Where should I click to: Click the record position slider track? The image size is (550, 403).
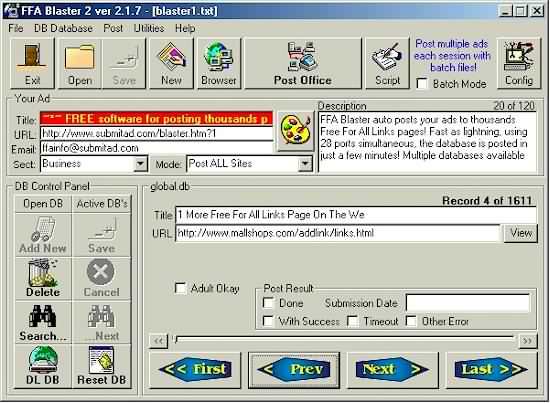(x=345, y=340)
